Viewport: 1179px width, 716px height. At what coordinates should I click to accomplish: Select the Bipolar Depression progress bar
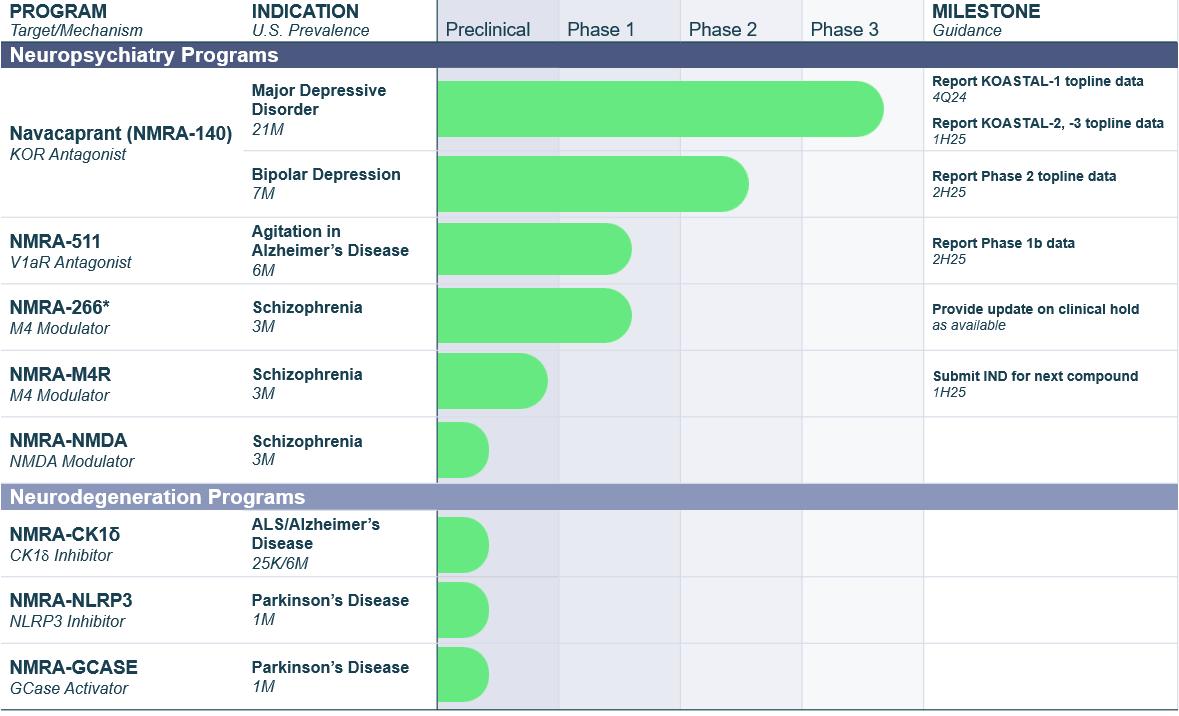pos(593,184)
